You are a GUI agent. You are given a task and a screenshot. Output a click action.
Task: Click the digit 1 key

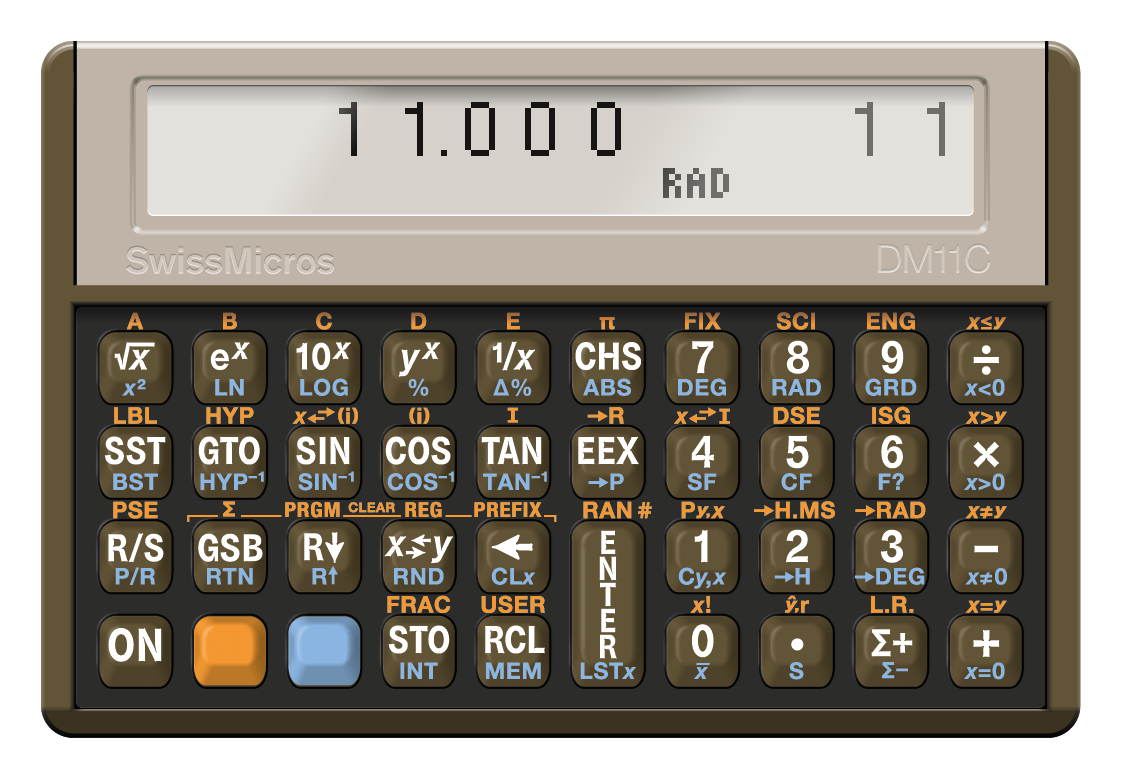tap(702, 557)
